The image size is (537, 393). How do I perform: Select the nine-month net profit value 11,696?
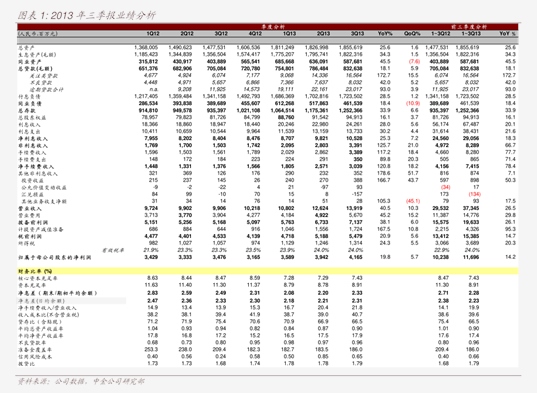(x=471, y=257)
